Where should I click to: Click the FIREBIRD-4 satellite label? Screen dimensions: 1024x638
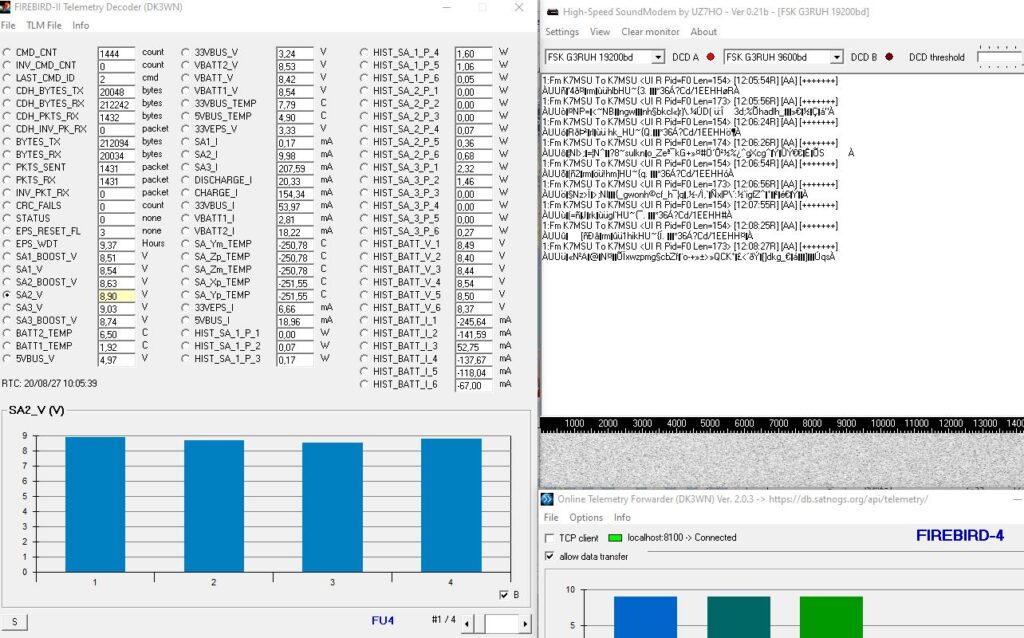pyautogui.click(x=959, y=535)
